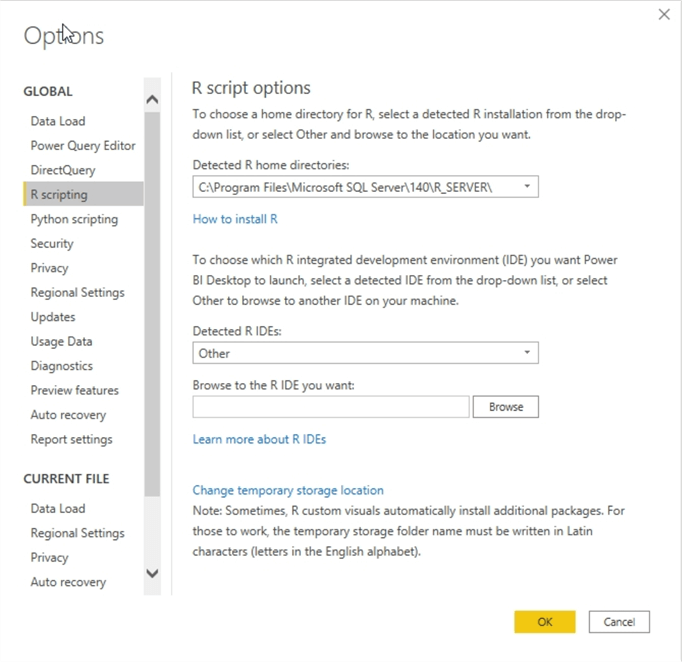The image size is (682, 662).
Task: Click Change temporary storage location link
Action: tap(288, 490)
